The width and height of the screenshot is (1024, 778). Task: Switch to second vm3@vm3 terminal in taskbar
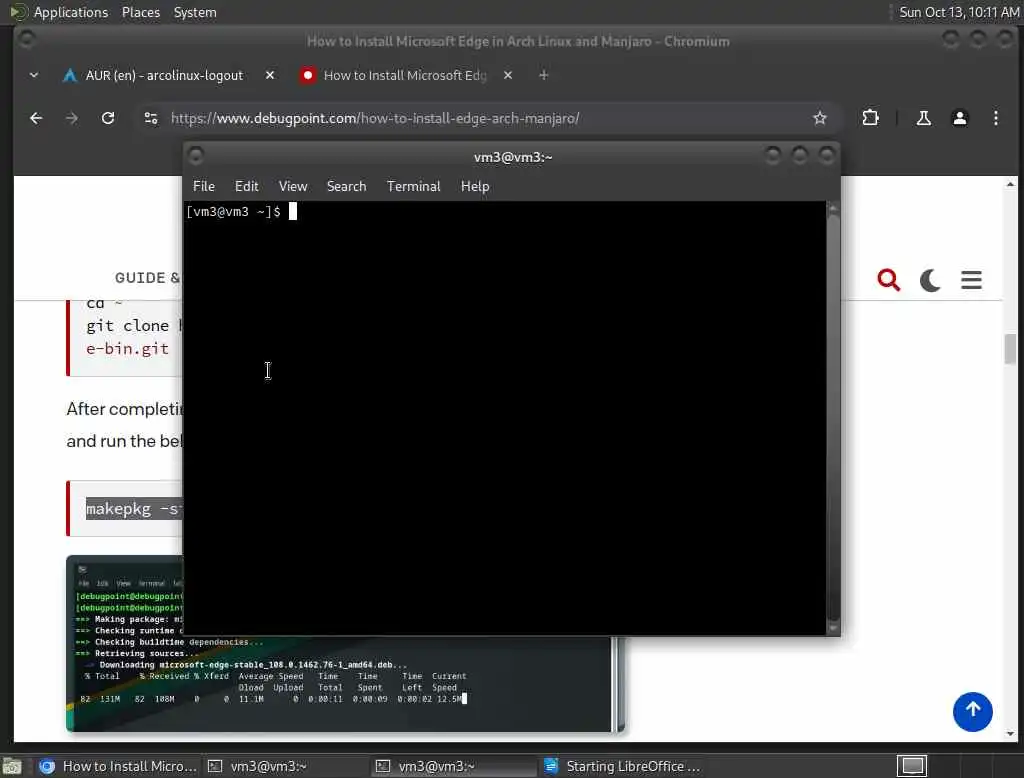(453, 766)
